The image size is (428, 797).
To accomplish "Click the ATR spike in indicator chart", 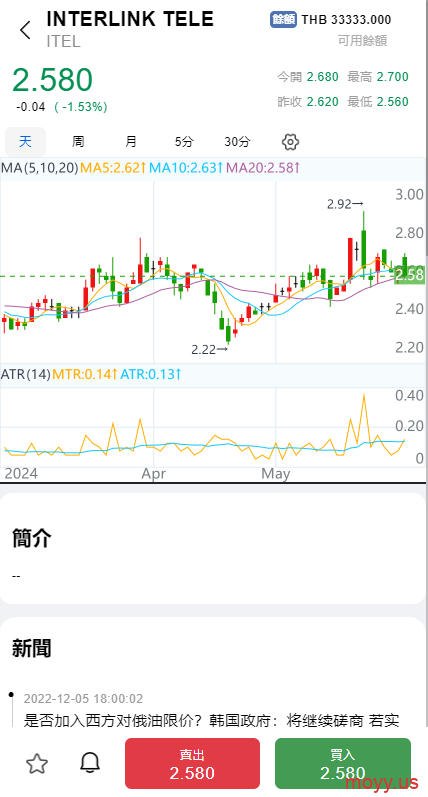I will coord(364,395).
